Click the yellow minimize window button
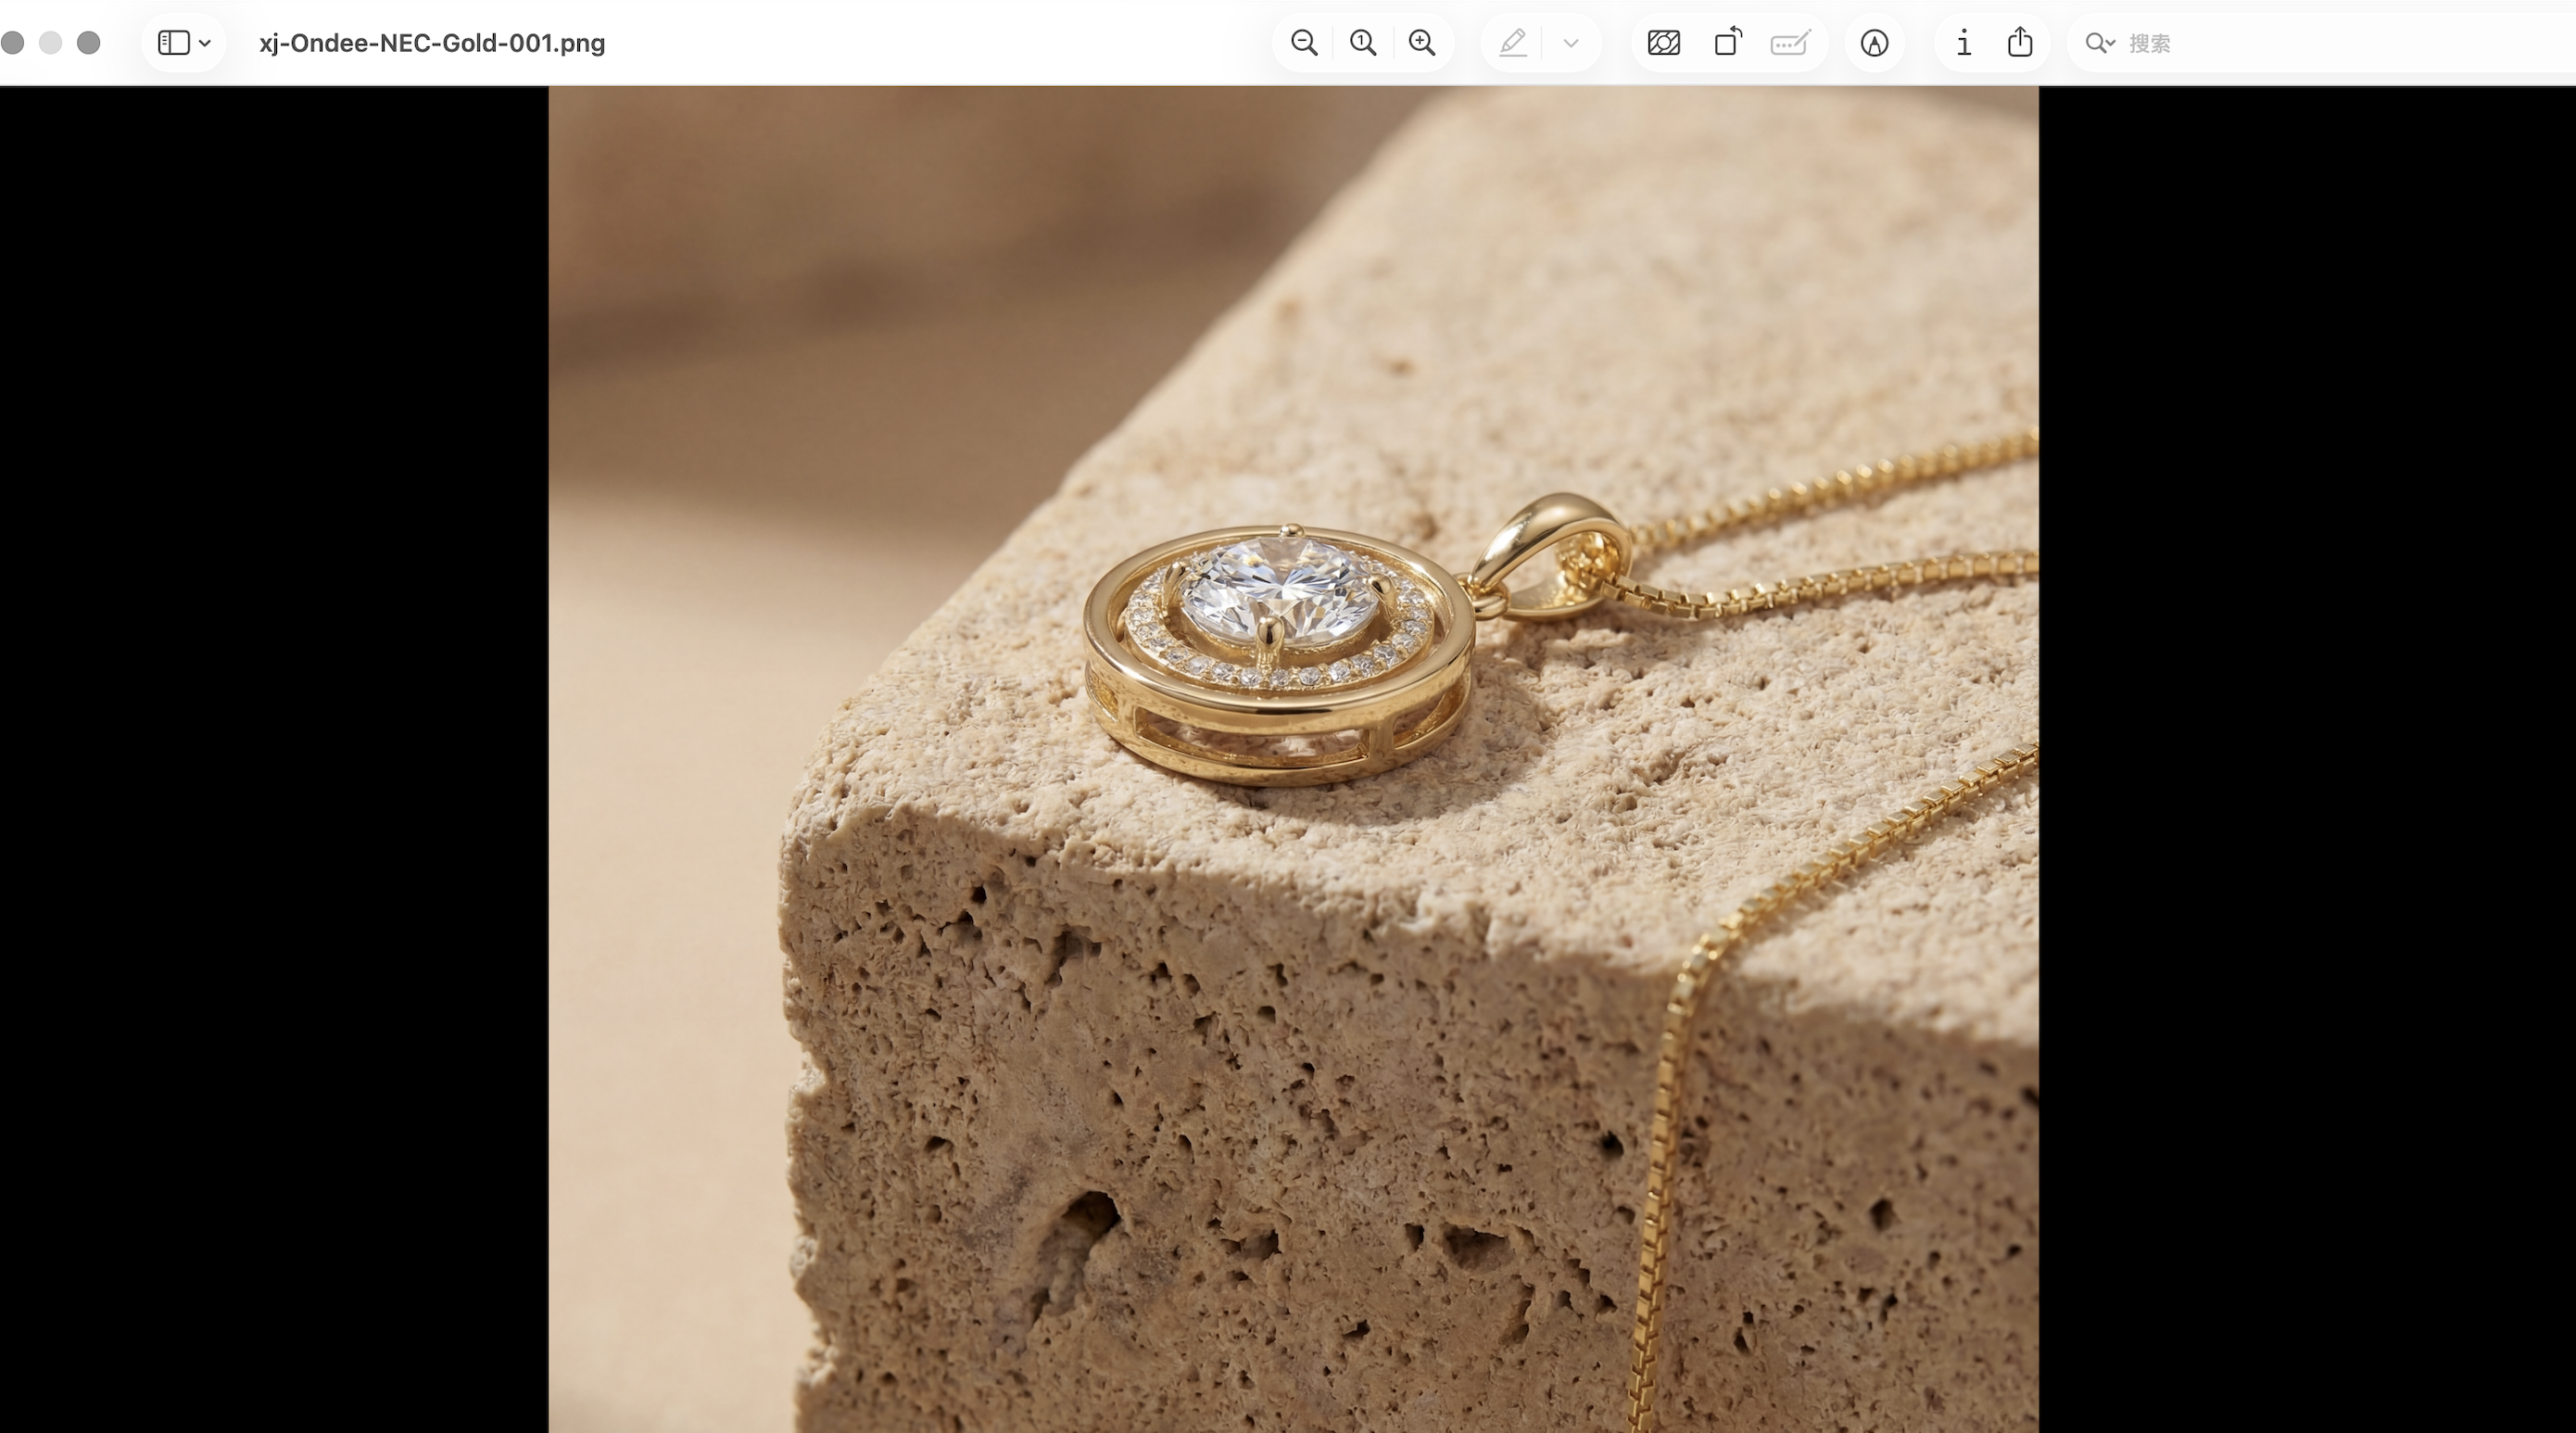This screenshot has width=2576, height=1433. click(x=50, y=43)
